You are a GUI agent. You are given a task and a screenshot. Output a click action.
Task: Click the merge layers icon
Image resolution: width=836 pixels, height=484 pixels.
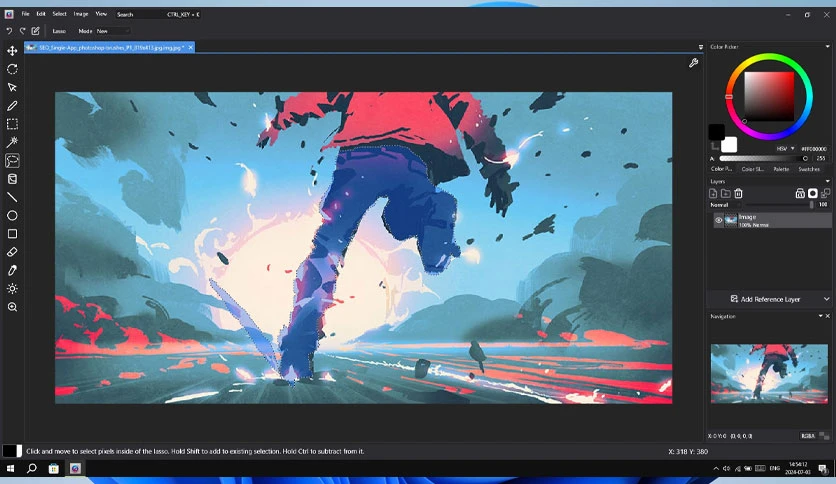pyautogui.click(x=825, y=193)
